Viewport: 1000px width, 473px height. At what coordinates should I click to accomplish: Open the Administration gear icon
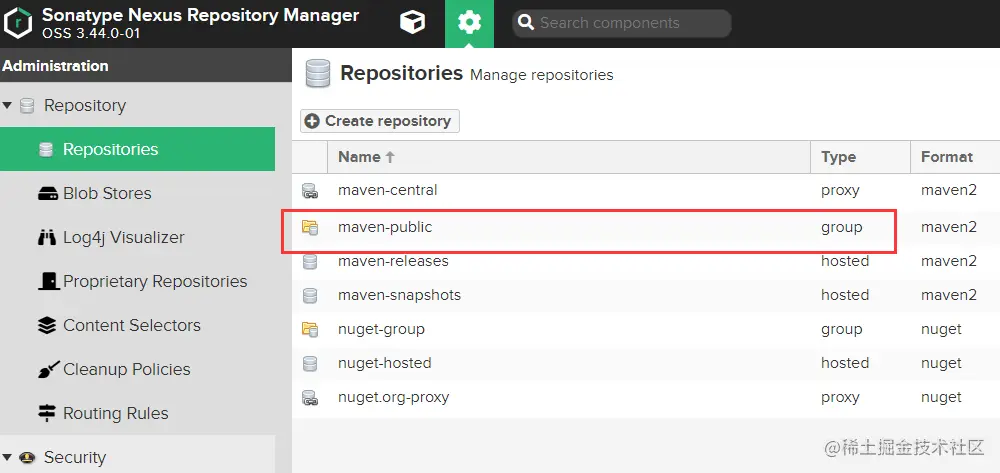pos(469,24)
